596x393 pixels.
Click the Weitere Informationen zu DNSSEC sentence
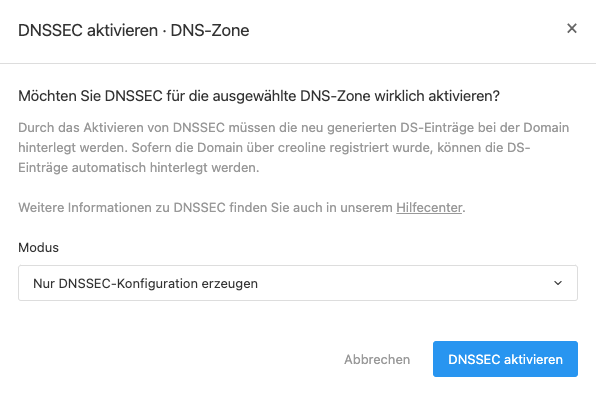coord(242,208)
